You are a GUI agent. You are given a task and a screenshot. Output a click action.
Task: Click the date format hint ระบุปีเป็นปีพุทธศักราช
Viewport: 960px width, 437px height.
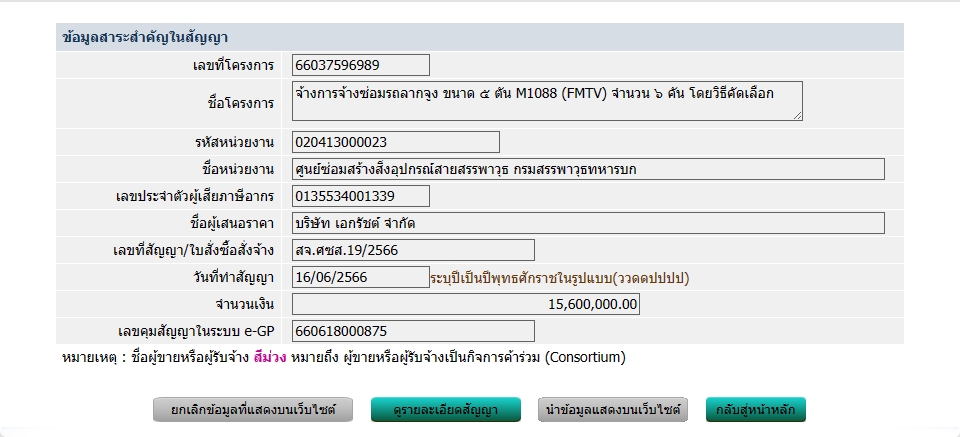[x=559, y=278]
